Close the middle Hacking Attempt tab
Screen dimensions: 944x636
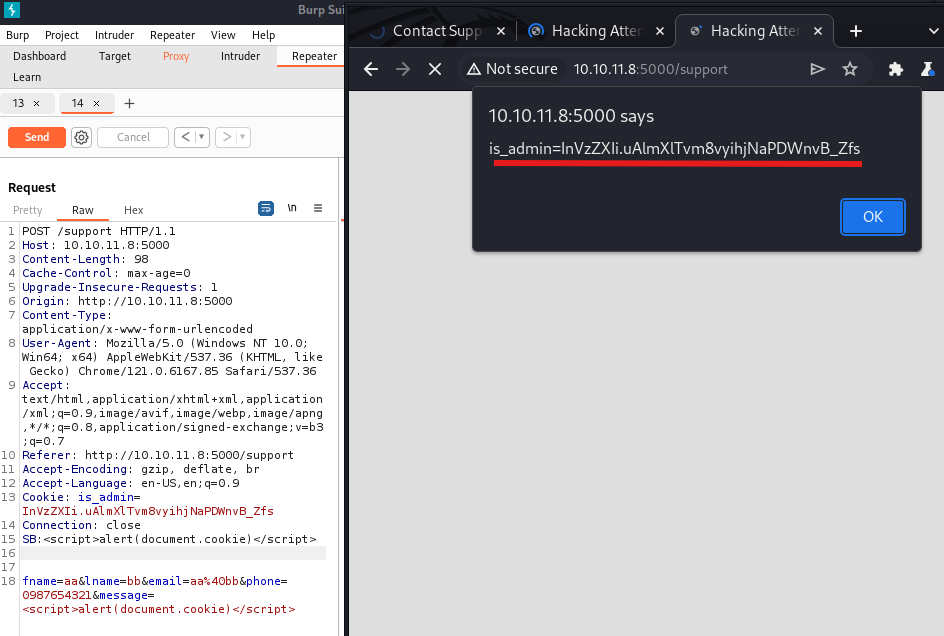tap(660, 31)
